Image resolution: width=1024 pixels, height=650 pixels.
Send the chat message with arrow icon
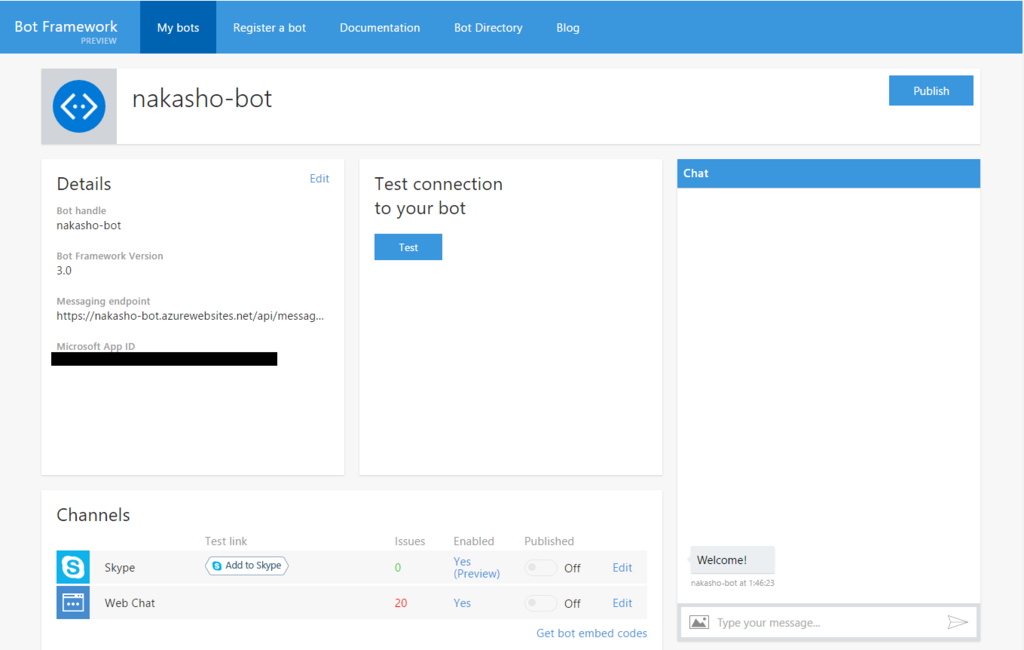click(957, 622)
